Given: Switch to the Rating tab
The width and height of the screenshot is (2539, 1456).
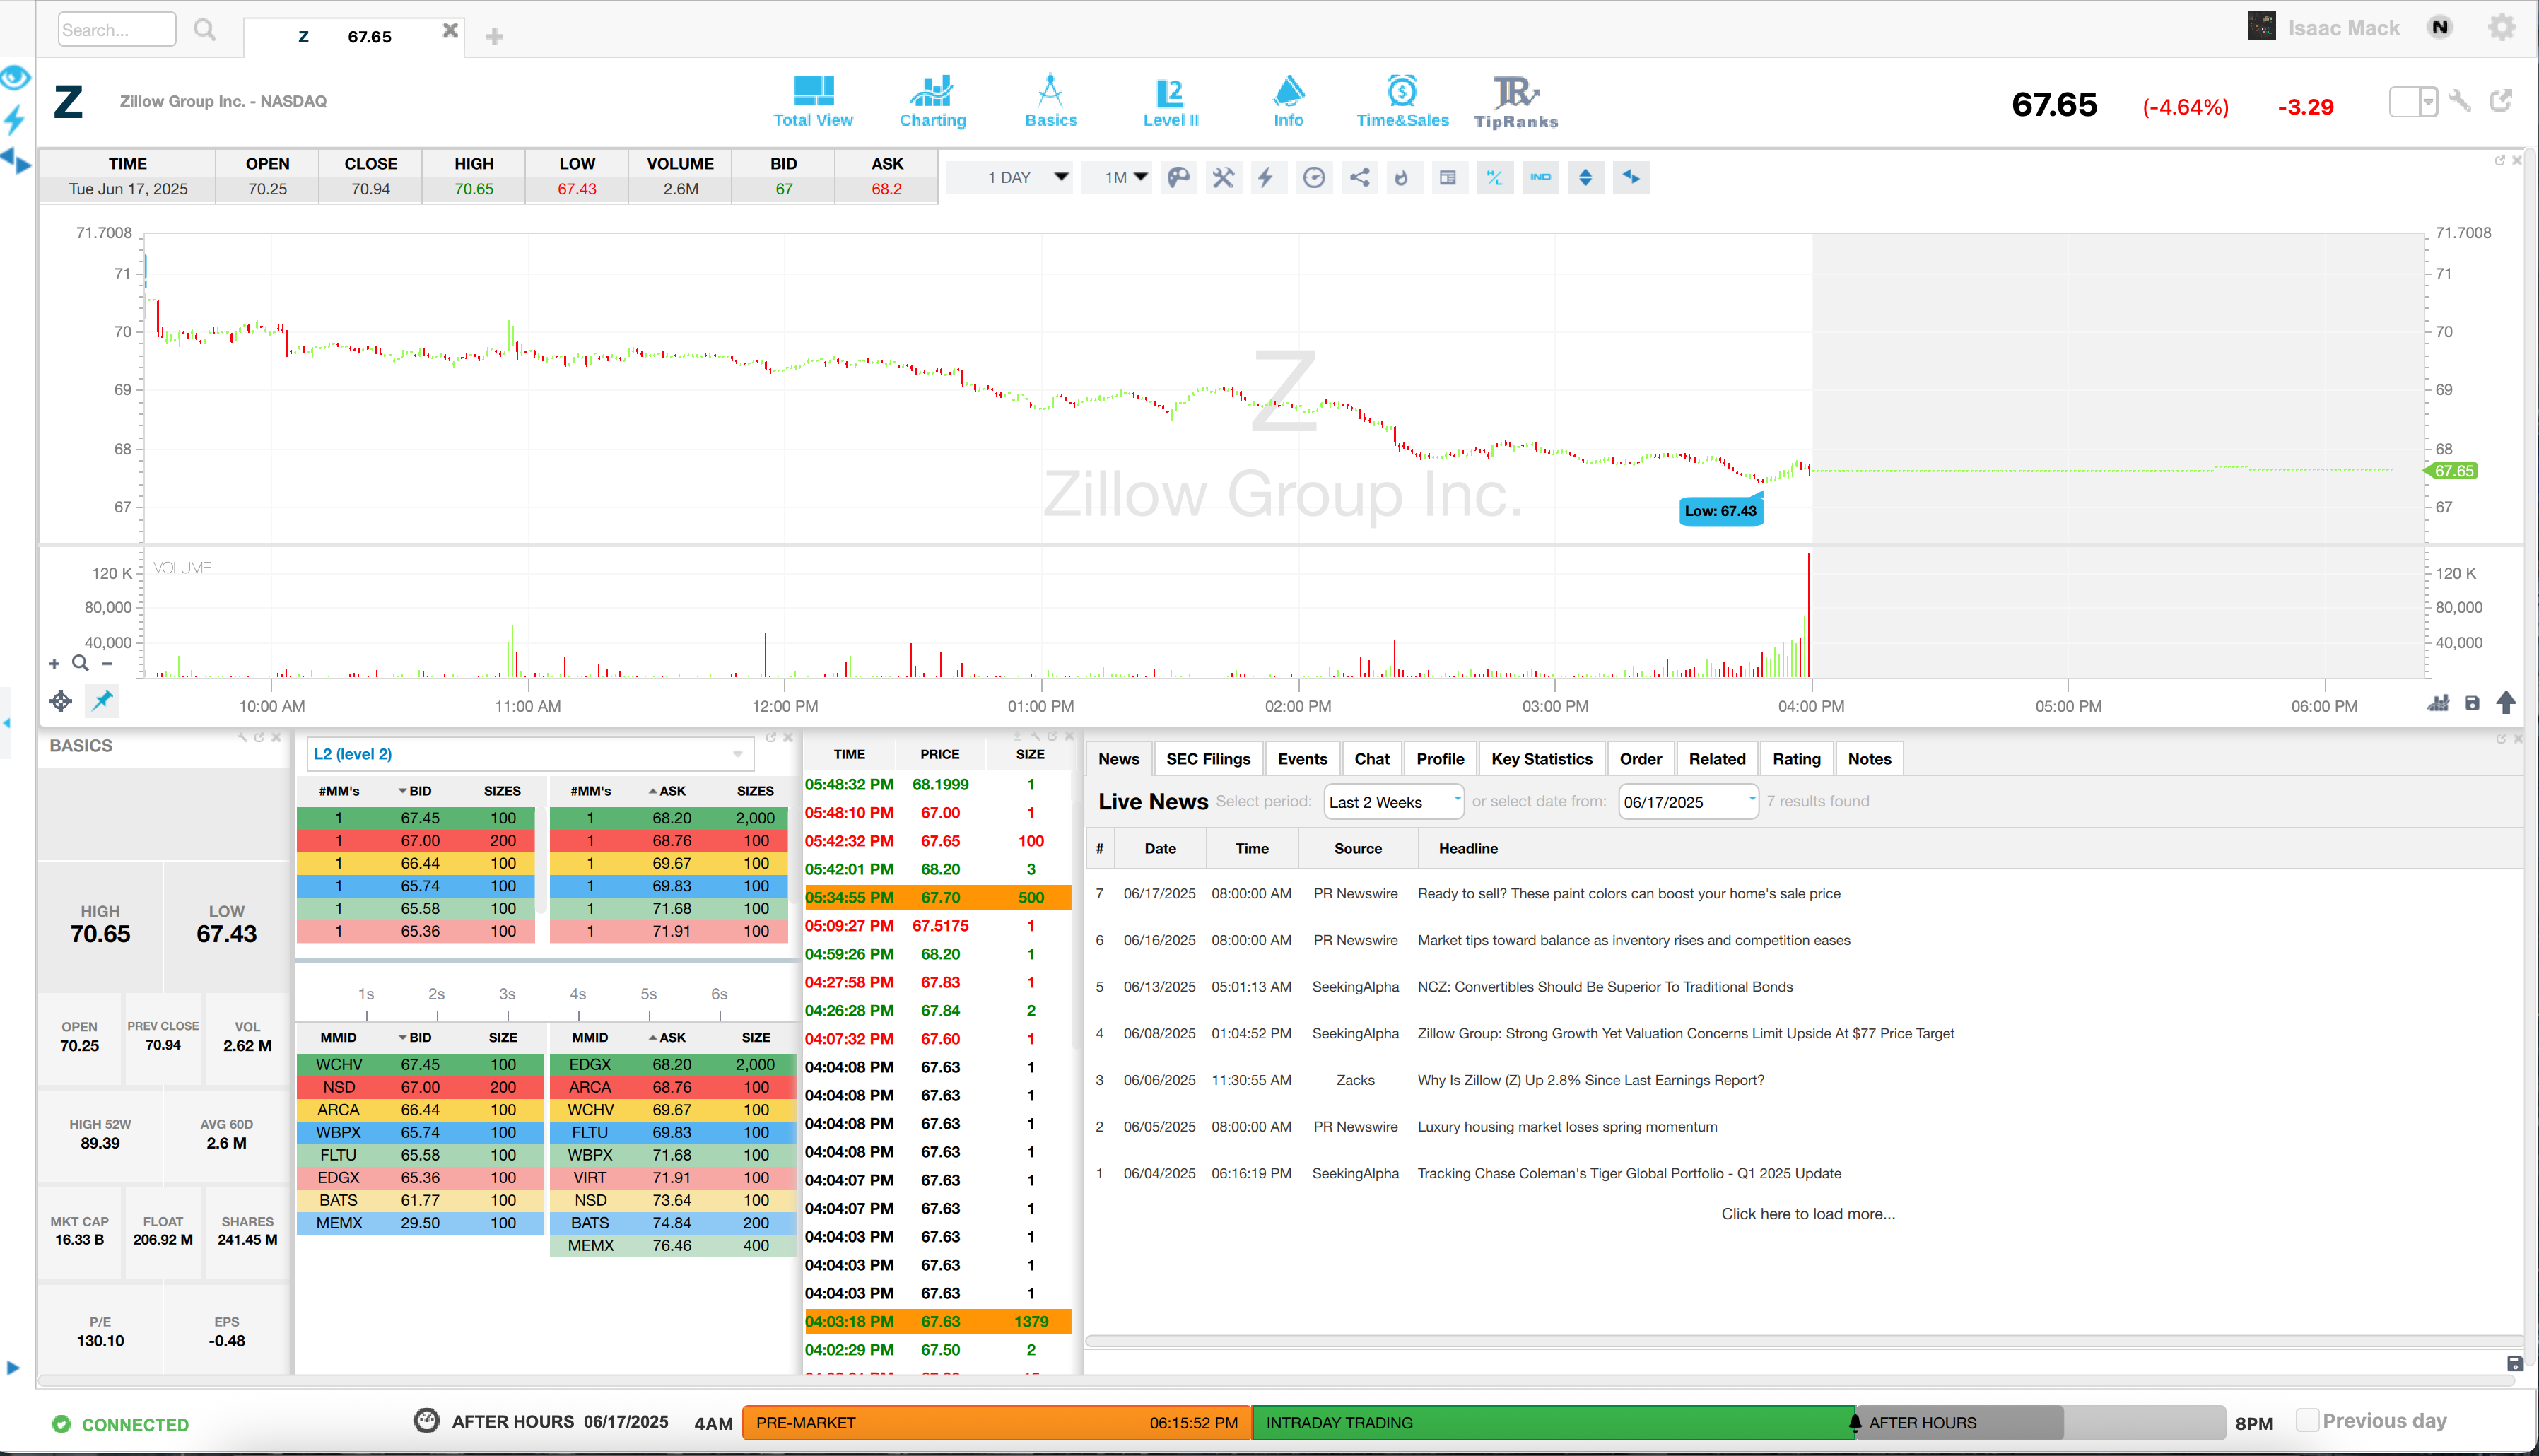Looking at the screenshot, I should click(x=1796, y=759).
